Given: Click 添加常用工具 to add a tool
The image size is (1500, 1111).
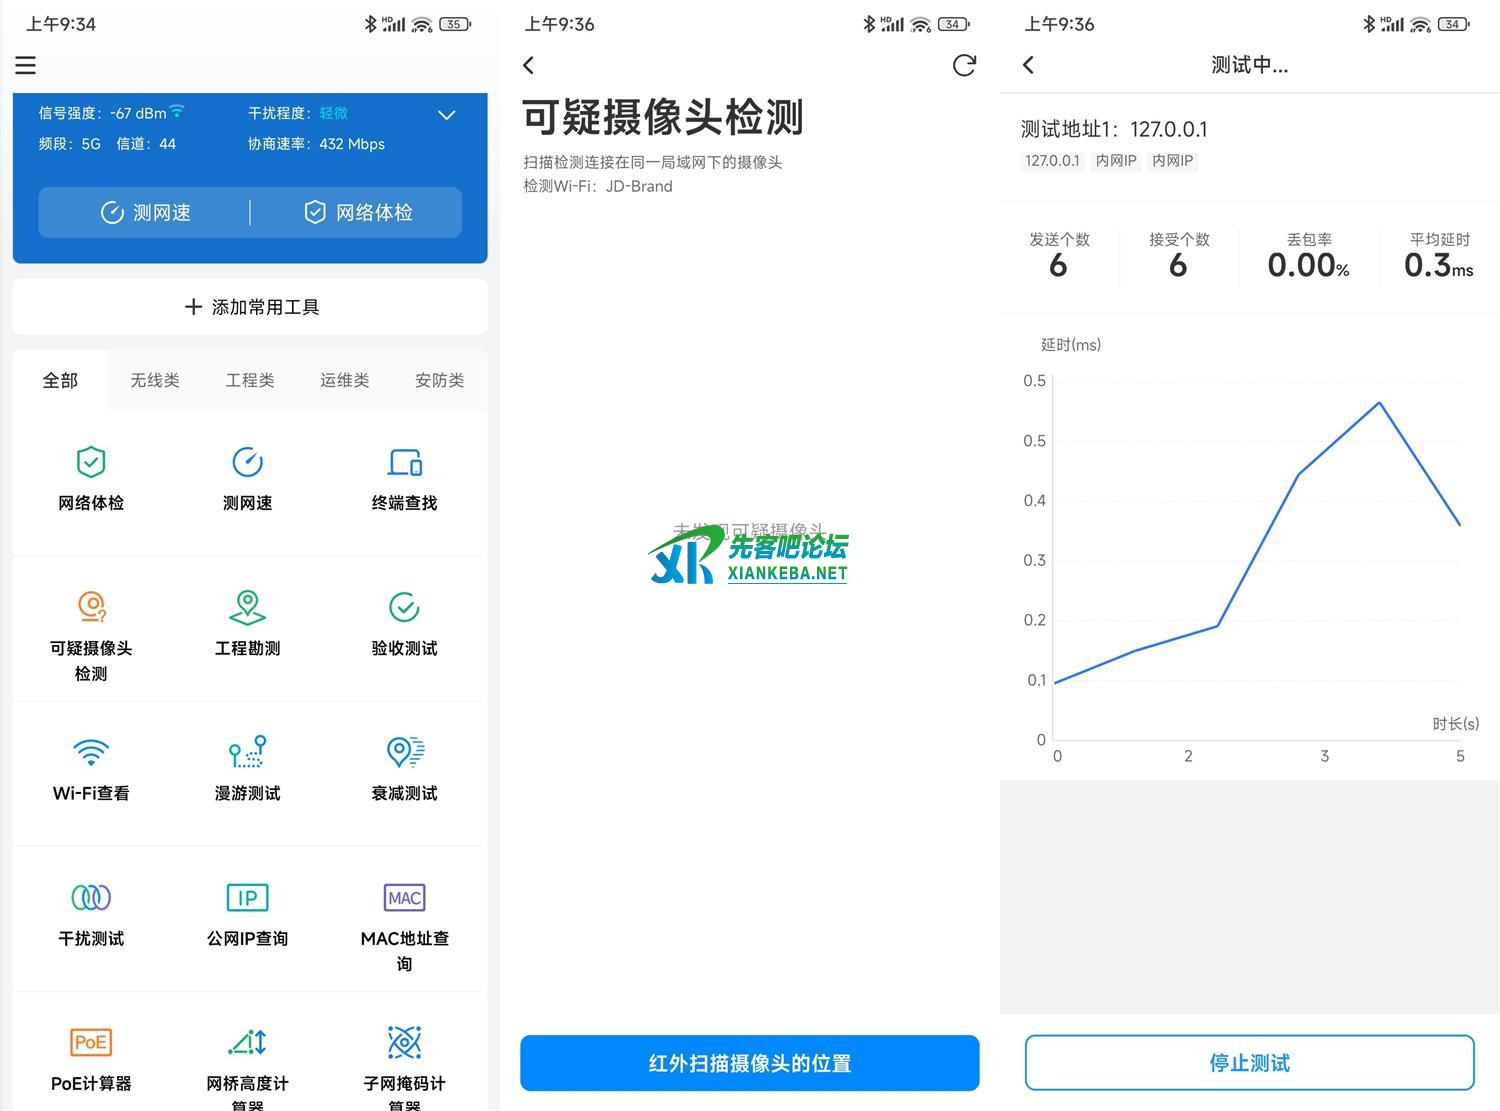Looking at the screenshot, I should 250,307.
